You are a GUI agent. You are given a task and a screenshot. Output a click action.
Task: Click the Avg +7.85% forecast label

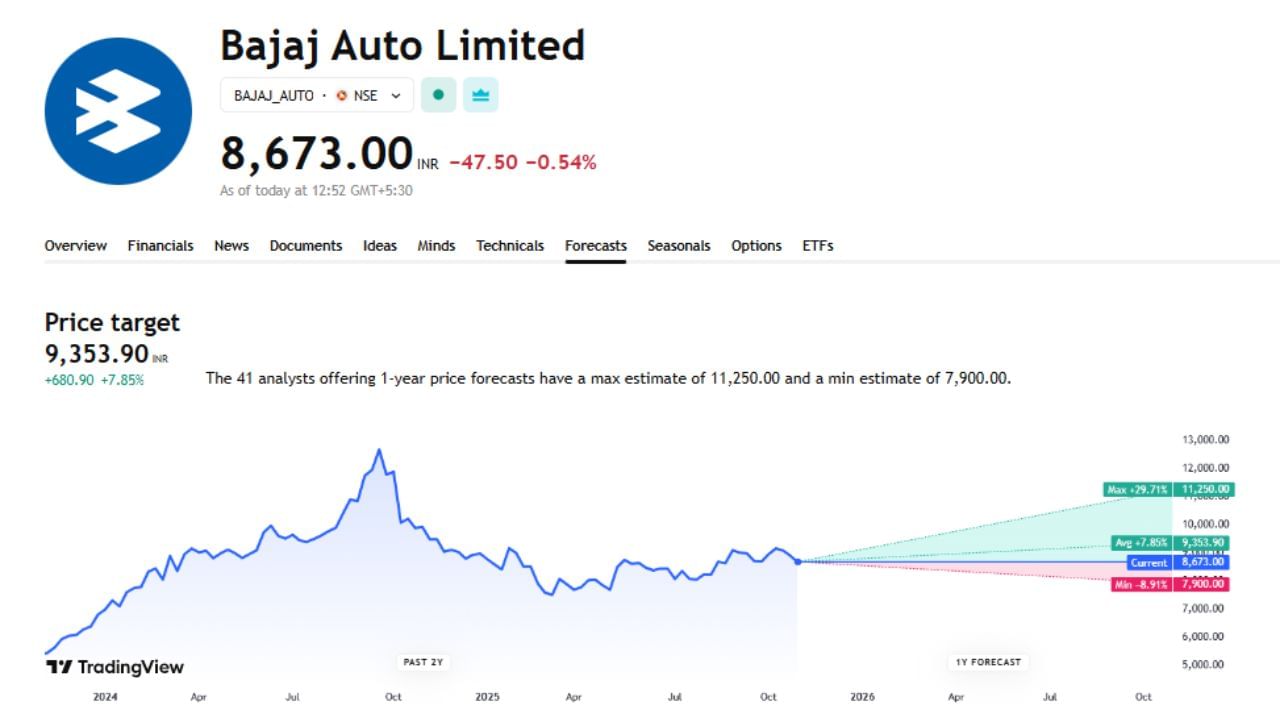(1142, 543)
